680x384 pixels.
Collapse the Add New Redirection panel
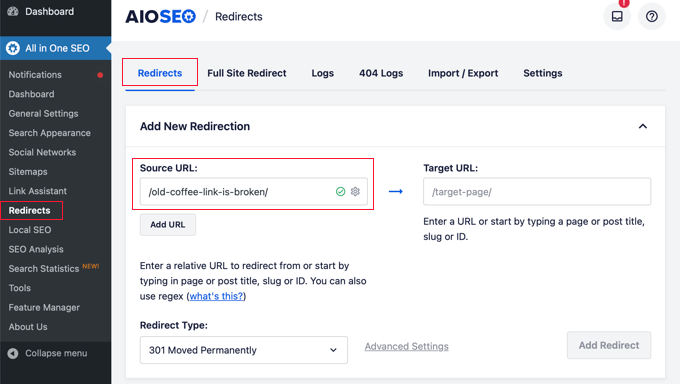click(643, 126)
